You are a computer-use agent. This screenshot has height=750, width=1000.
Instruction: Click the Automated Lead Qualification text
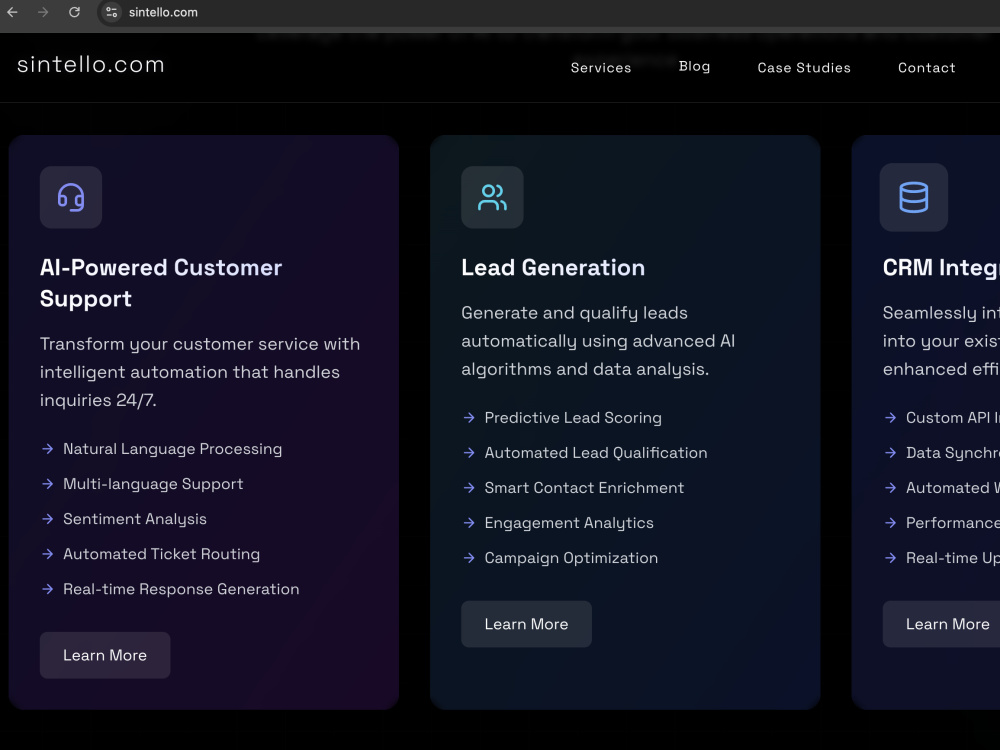596,453
